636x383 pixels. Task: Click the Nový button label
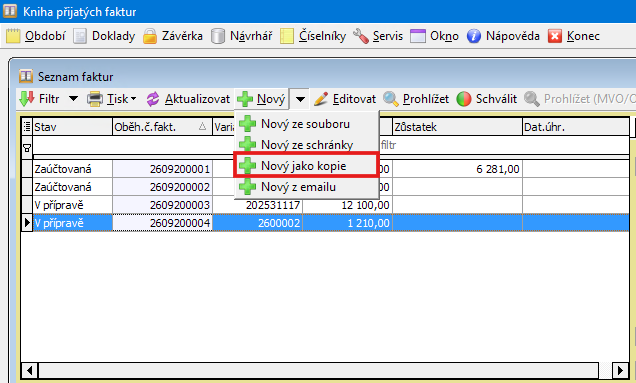[x=271, y=99]
